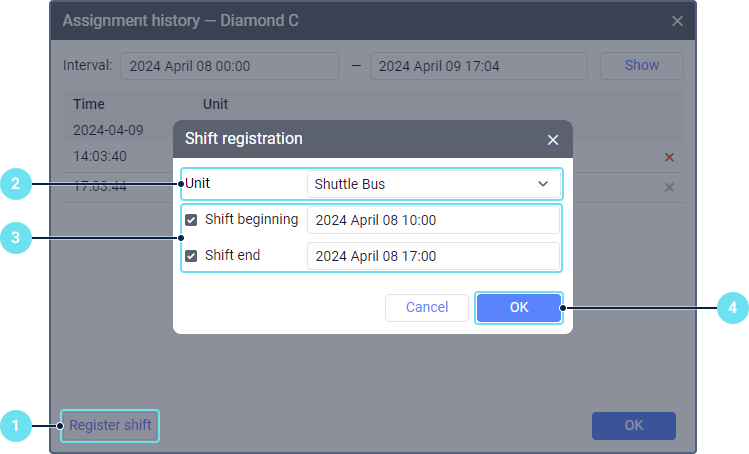This screenshot has width=749, height=454.
Task: Click callout marker number 1
Action: coord(15,426)
